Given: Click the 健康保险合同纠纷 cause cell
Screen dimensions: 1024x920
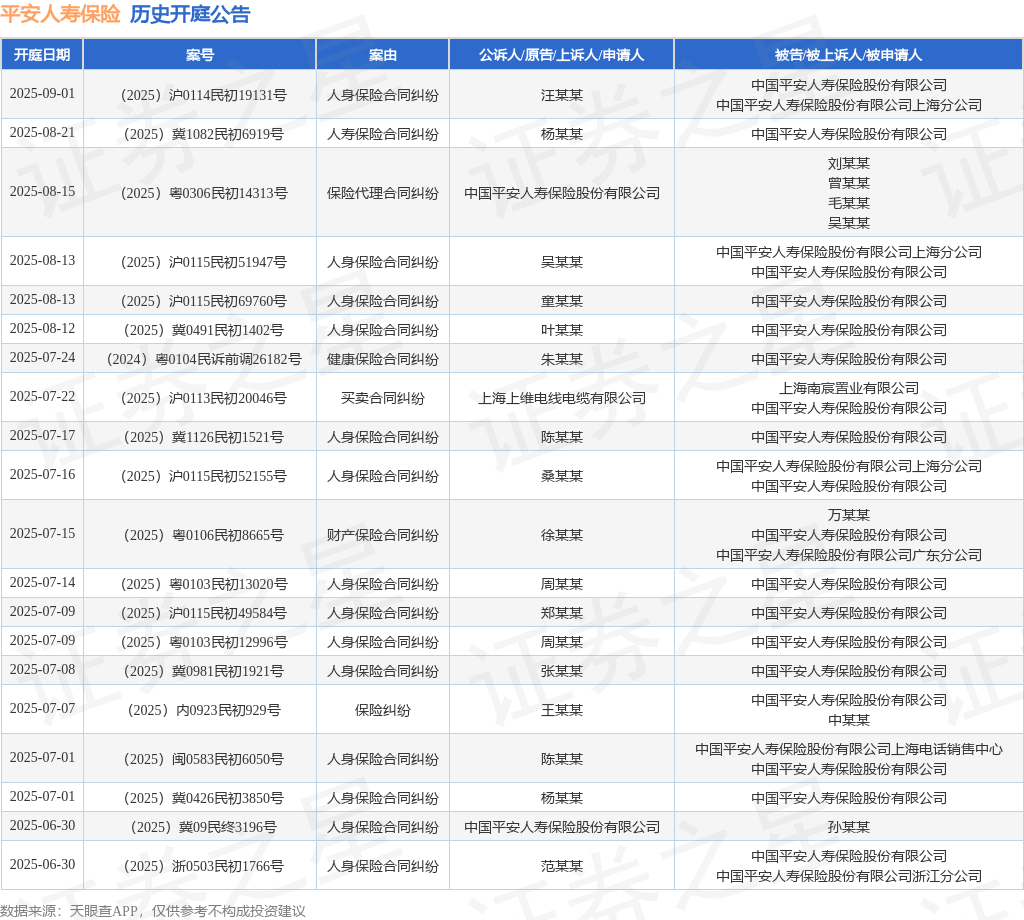Looking at the screenshot, I should pyautogui.click(x=383, y=359).
